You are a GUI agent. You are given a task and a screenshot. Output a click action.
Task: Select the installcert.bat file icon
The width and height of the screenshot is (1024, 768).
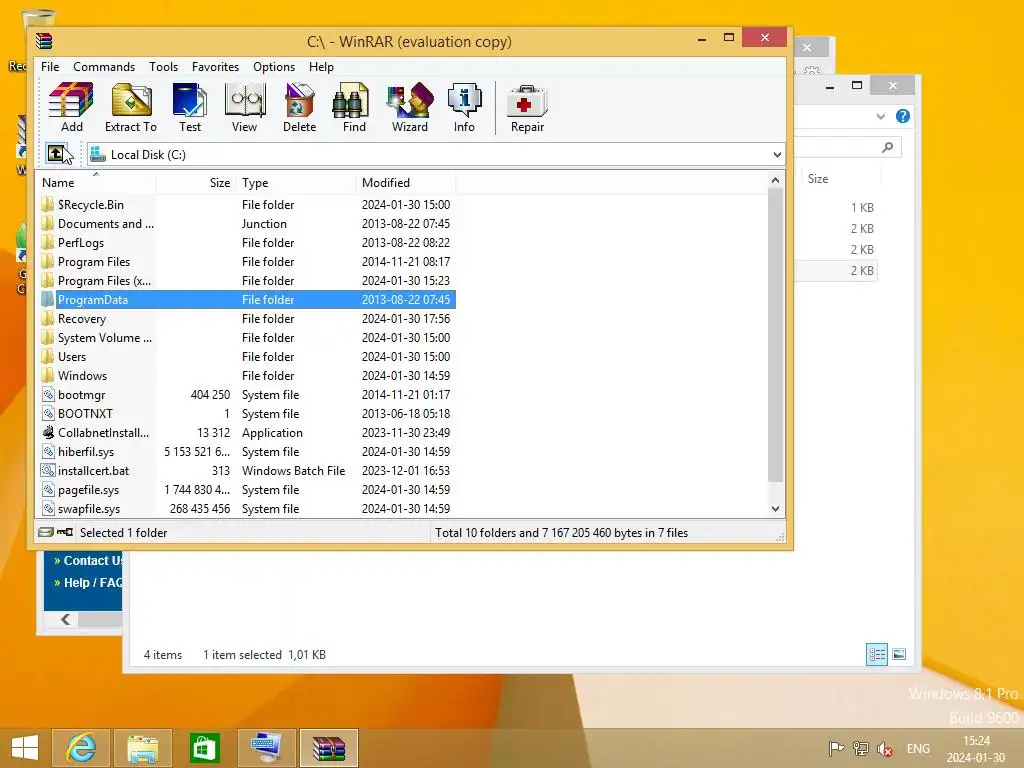[48, 470]
